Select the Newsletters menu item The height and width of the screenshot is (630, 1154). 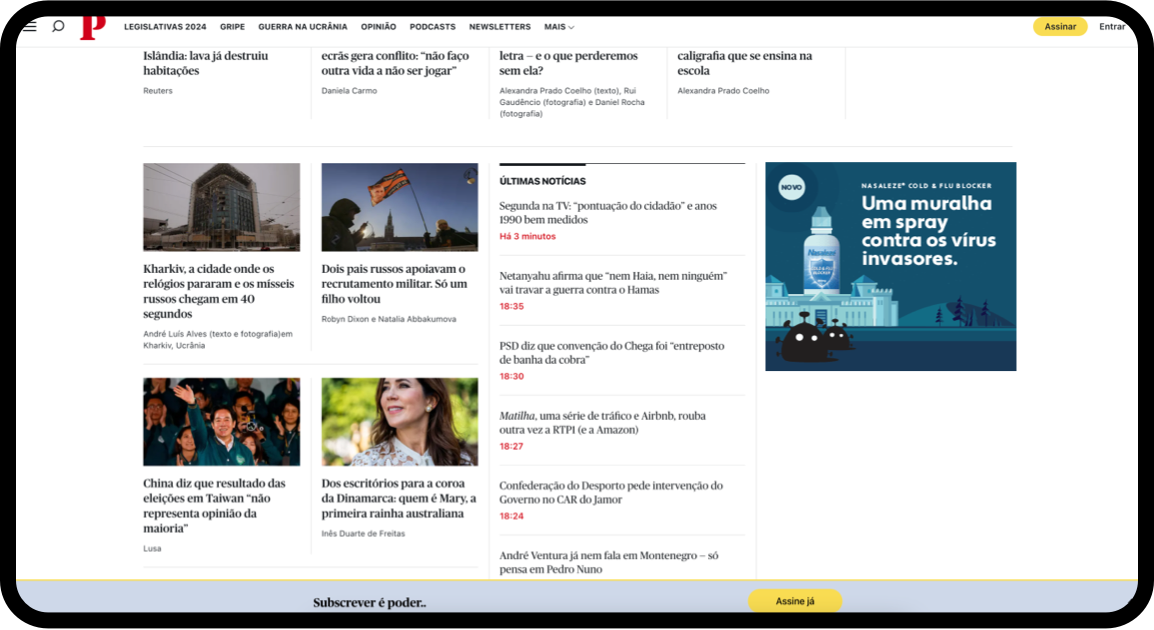point(500,27)
